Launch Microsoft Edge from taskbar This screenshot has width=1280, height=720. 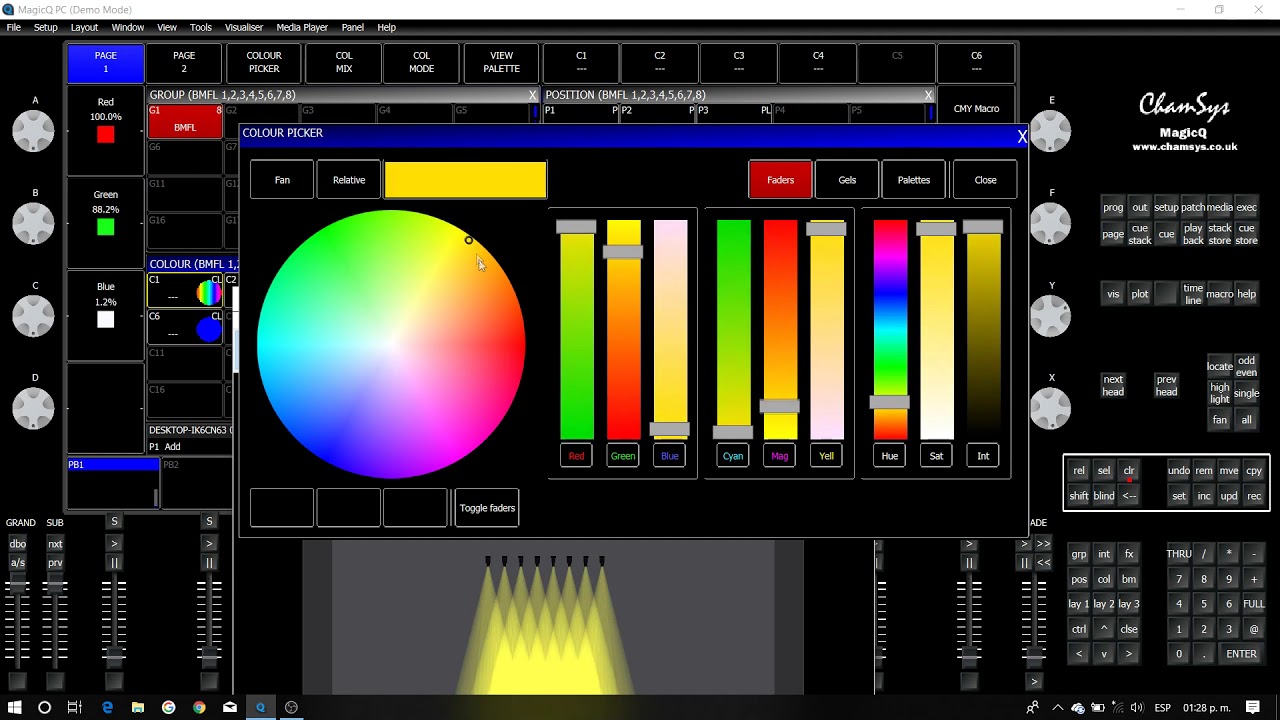(x=107, y=707)
